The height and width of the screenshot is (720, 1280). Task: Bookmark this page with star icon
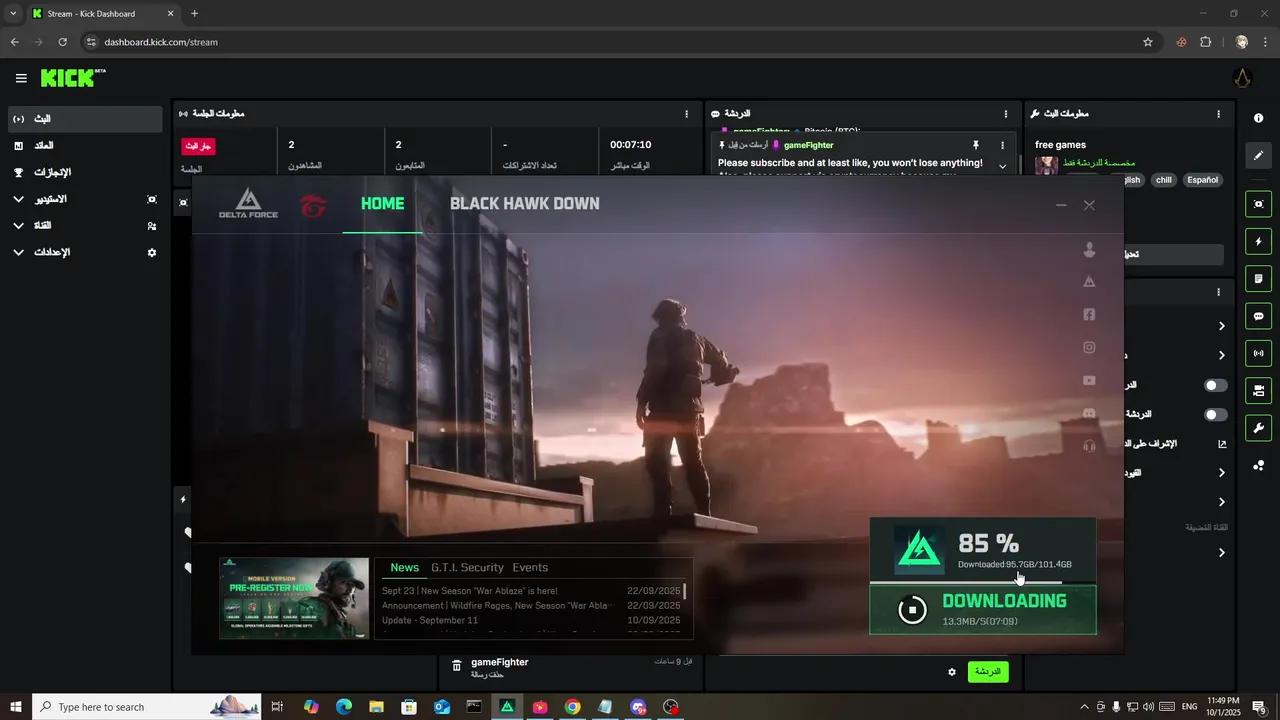[1148, 42]
